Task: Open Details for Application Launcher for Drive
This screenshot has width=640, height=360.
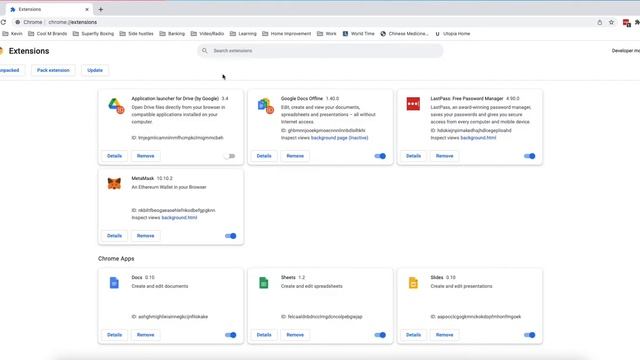Action: point(114,156)
